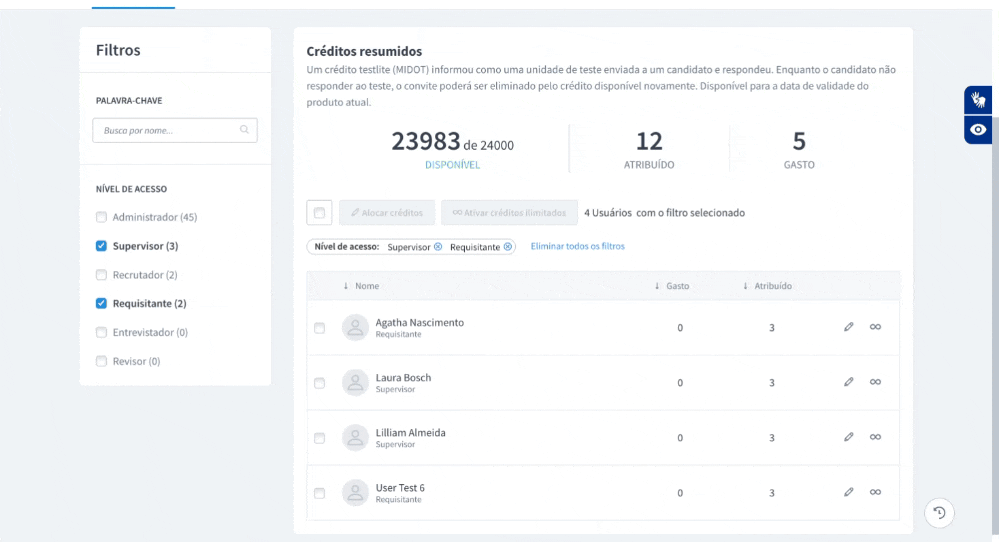Click the pencil edit icon for Agatha Nascimento
999x542 pixels.
848,327
